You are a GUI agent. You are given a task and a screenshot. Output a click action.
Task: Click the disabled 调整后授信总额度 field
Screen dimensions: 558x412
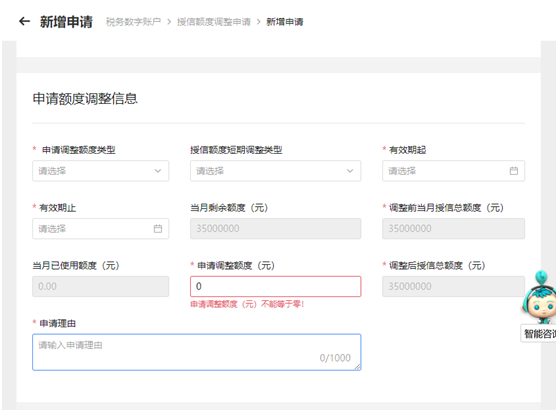point(453,286)
